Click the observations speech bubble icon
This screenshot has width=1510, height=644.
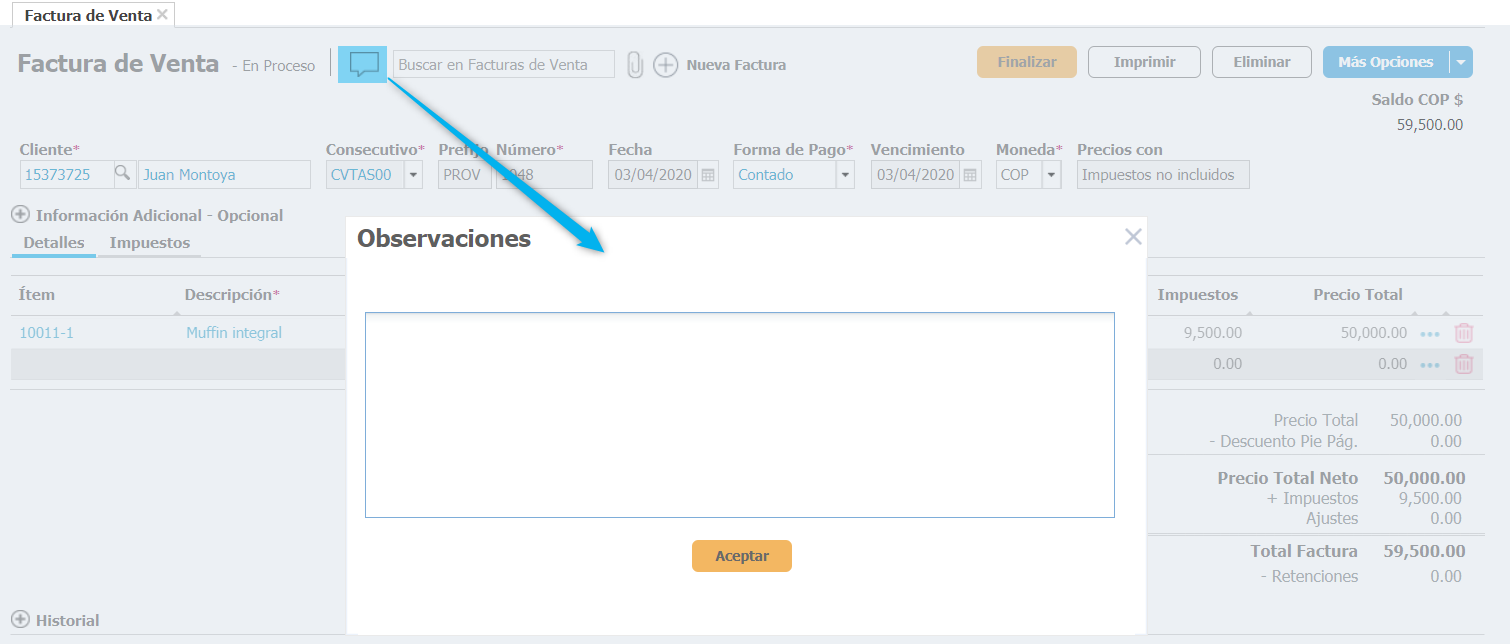click(363, 64)
